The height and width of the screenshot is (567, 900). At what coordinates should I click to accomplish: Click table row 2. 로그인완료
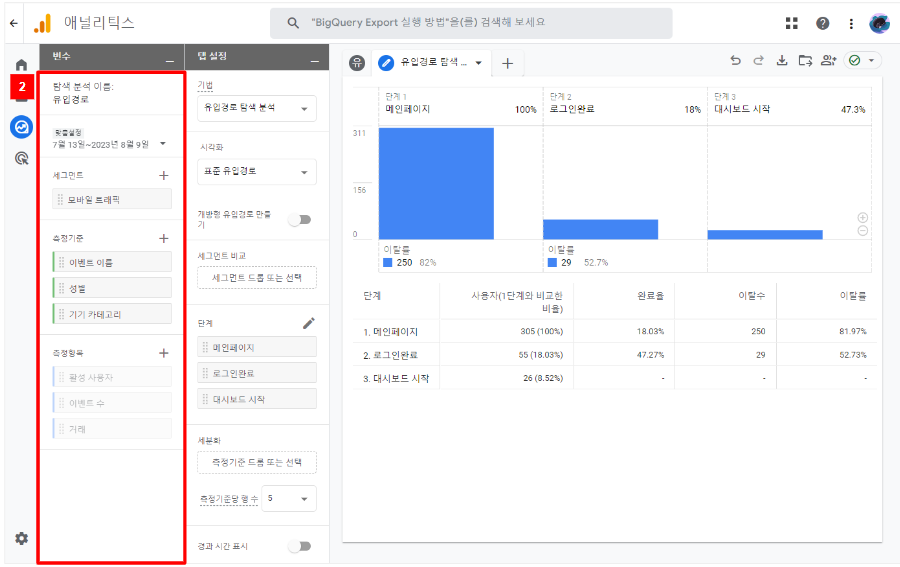click(615, 355)
